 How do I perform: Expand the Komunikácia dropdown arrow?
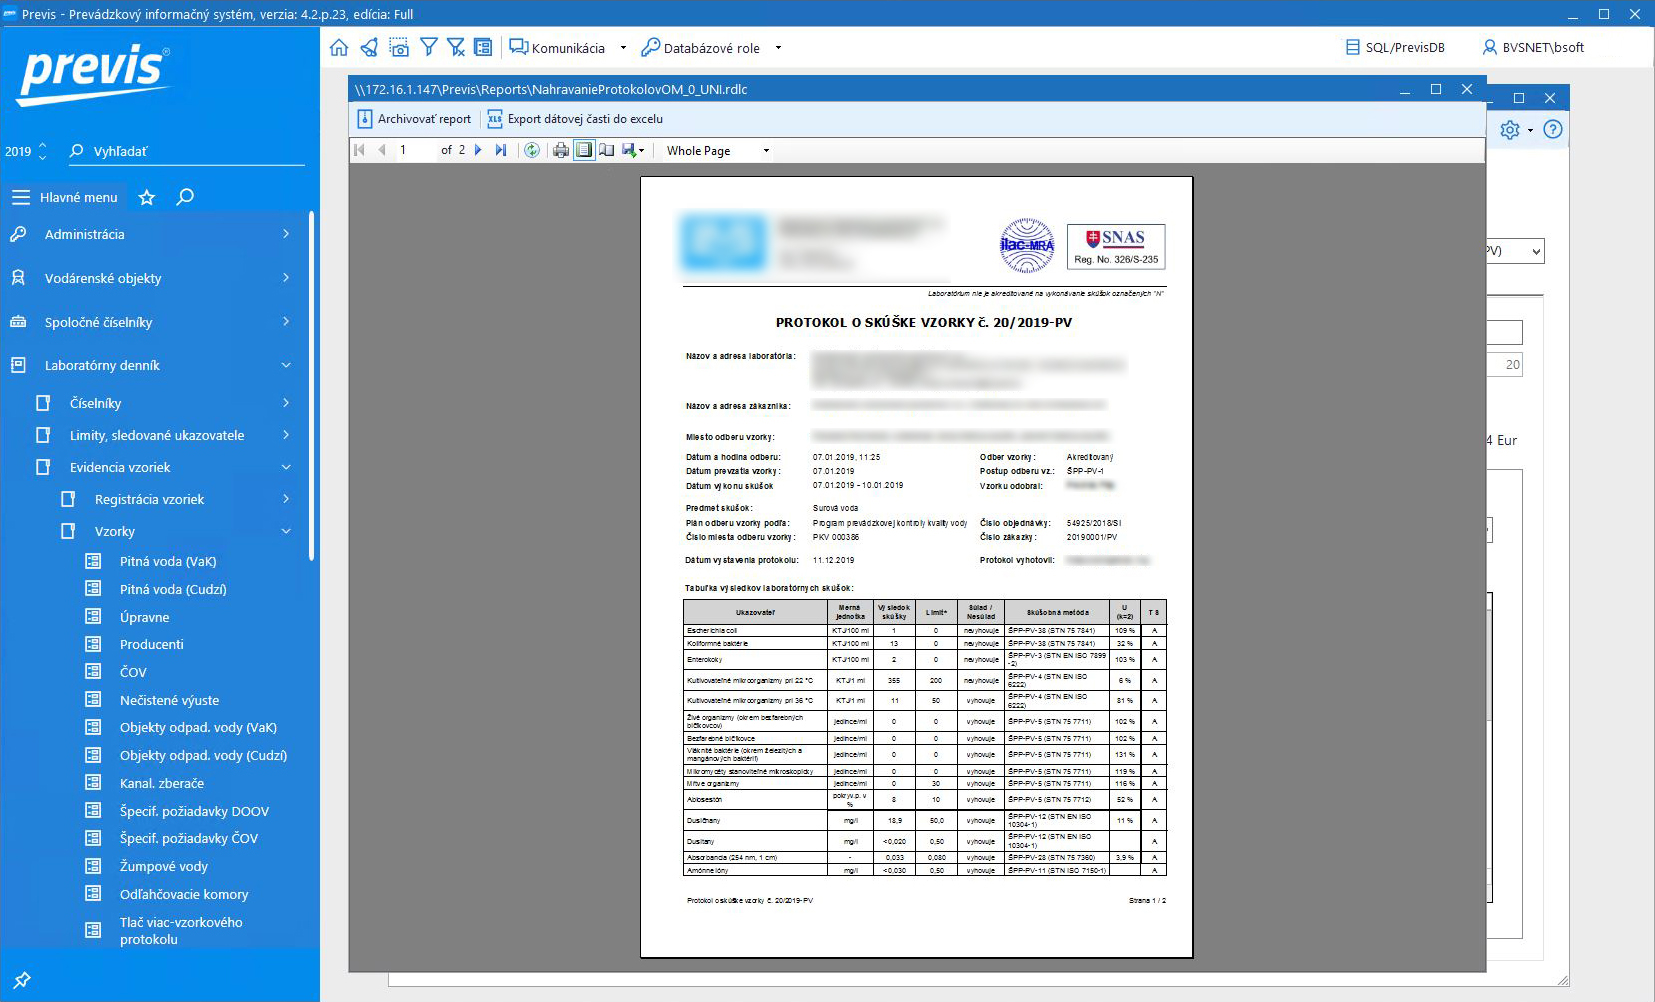[623, 48]
